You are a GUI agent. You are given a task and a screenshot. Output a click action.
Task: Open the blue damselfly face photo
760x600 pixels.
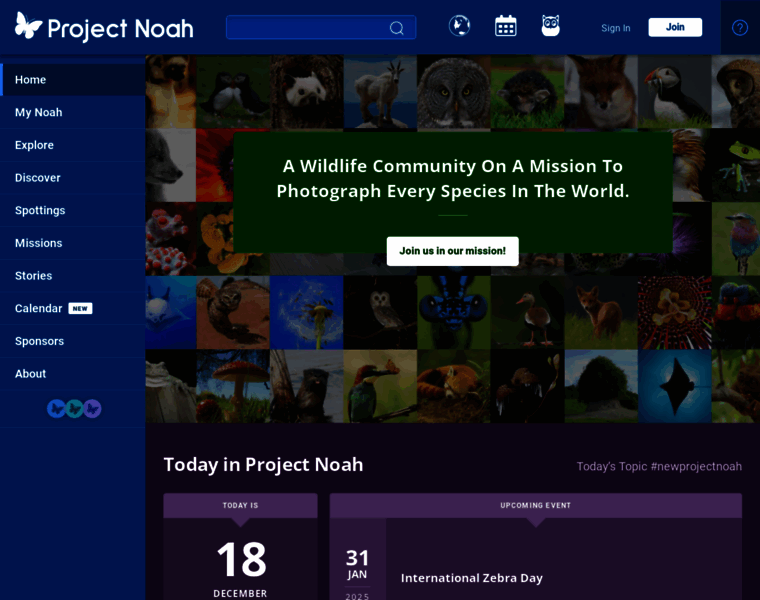coord(454,313)
